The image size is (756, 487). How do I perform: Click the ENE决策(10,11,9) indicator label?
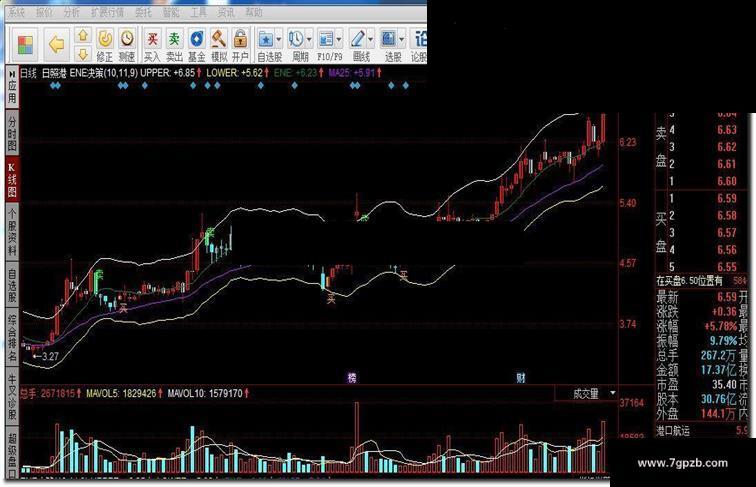pyautogui.click(x=104, y=73)
